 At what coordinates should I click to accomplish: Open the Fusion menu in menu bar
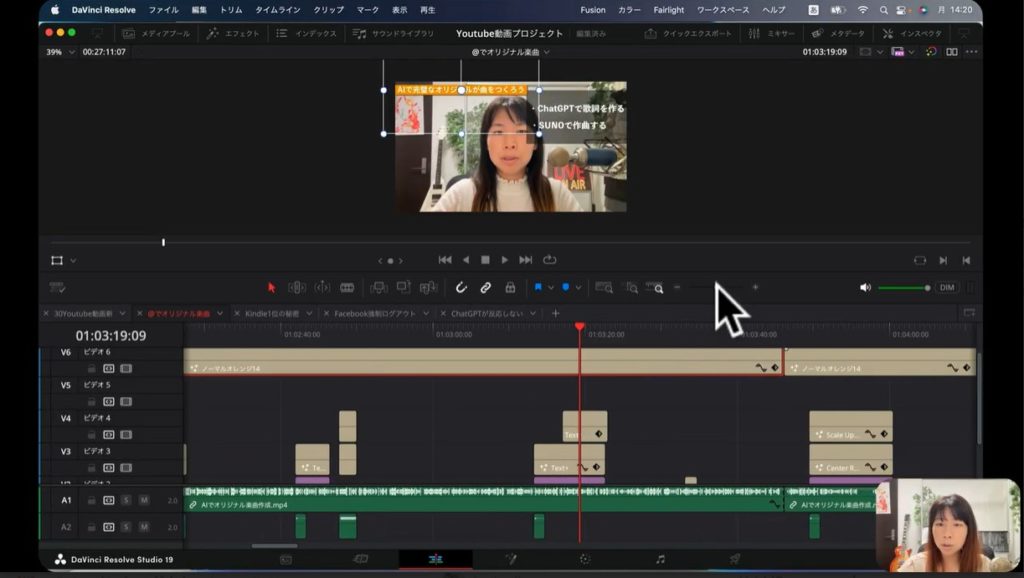point(592,9)
